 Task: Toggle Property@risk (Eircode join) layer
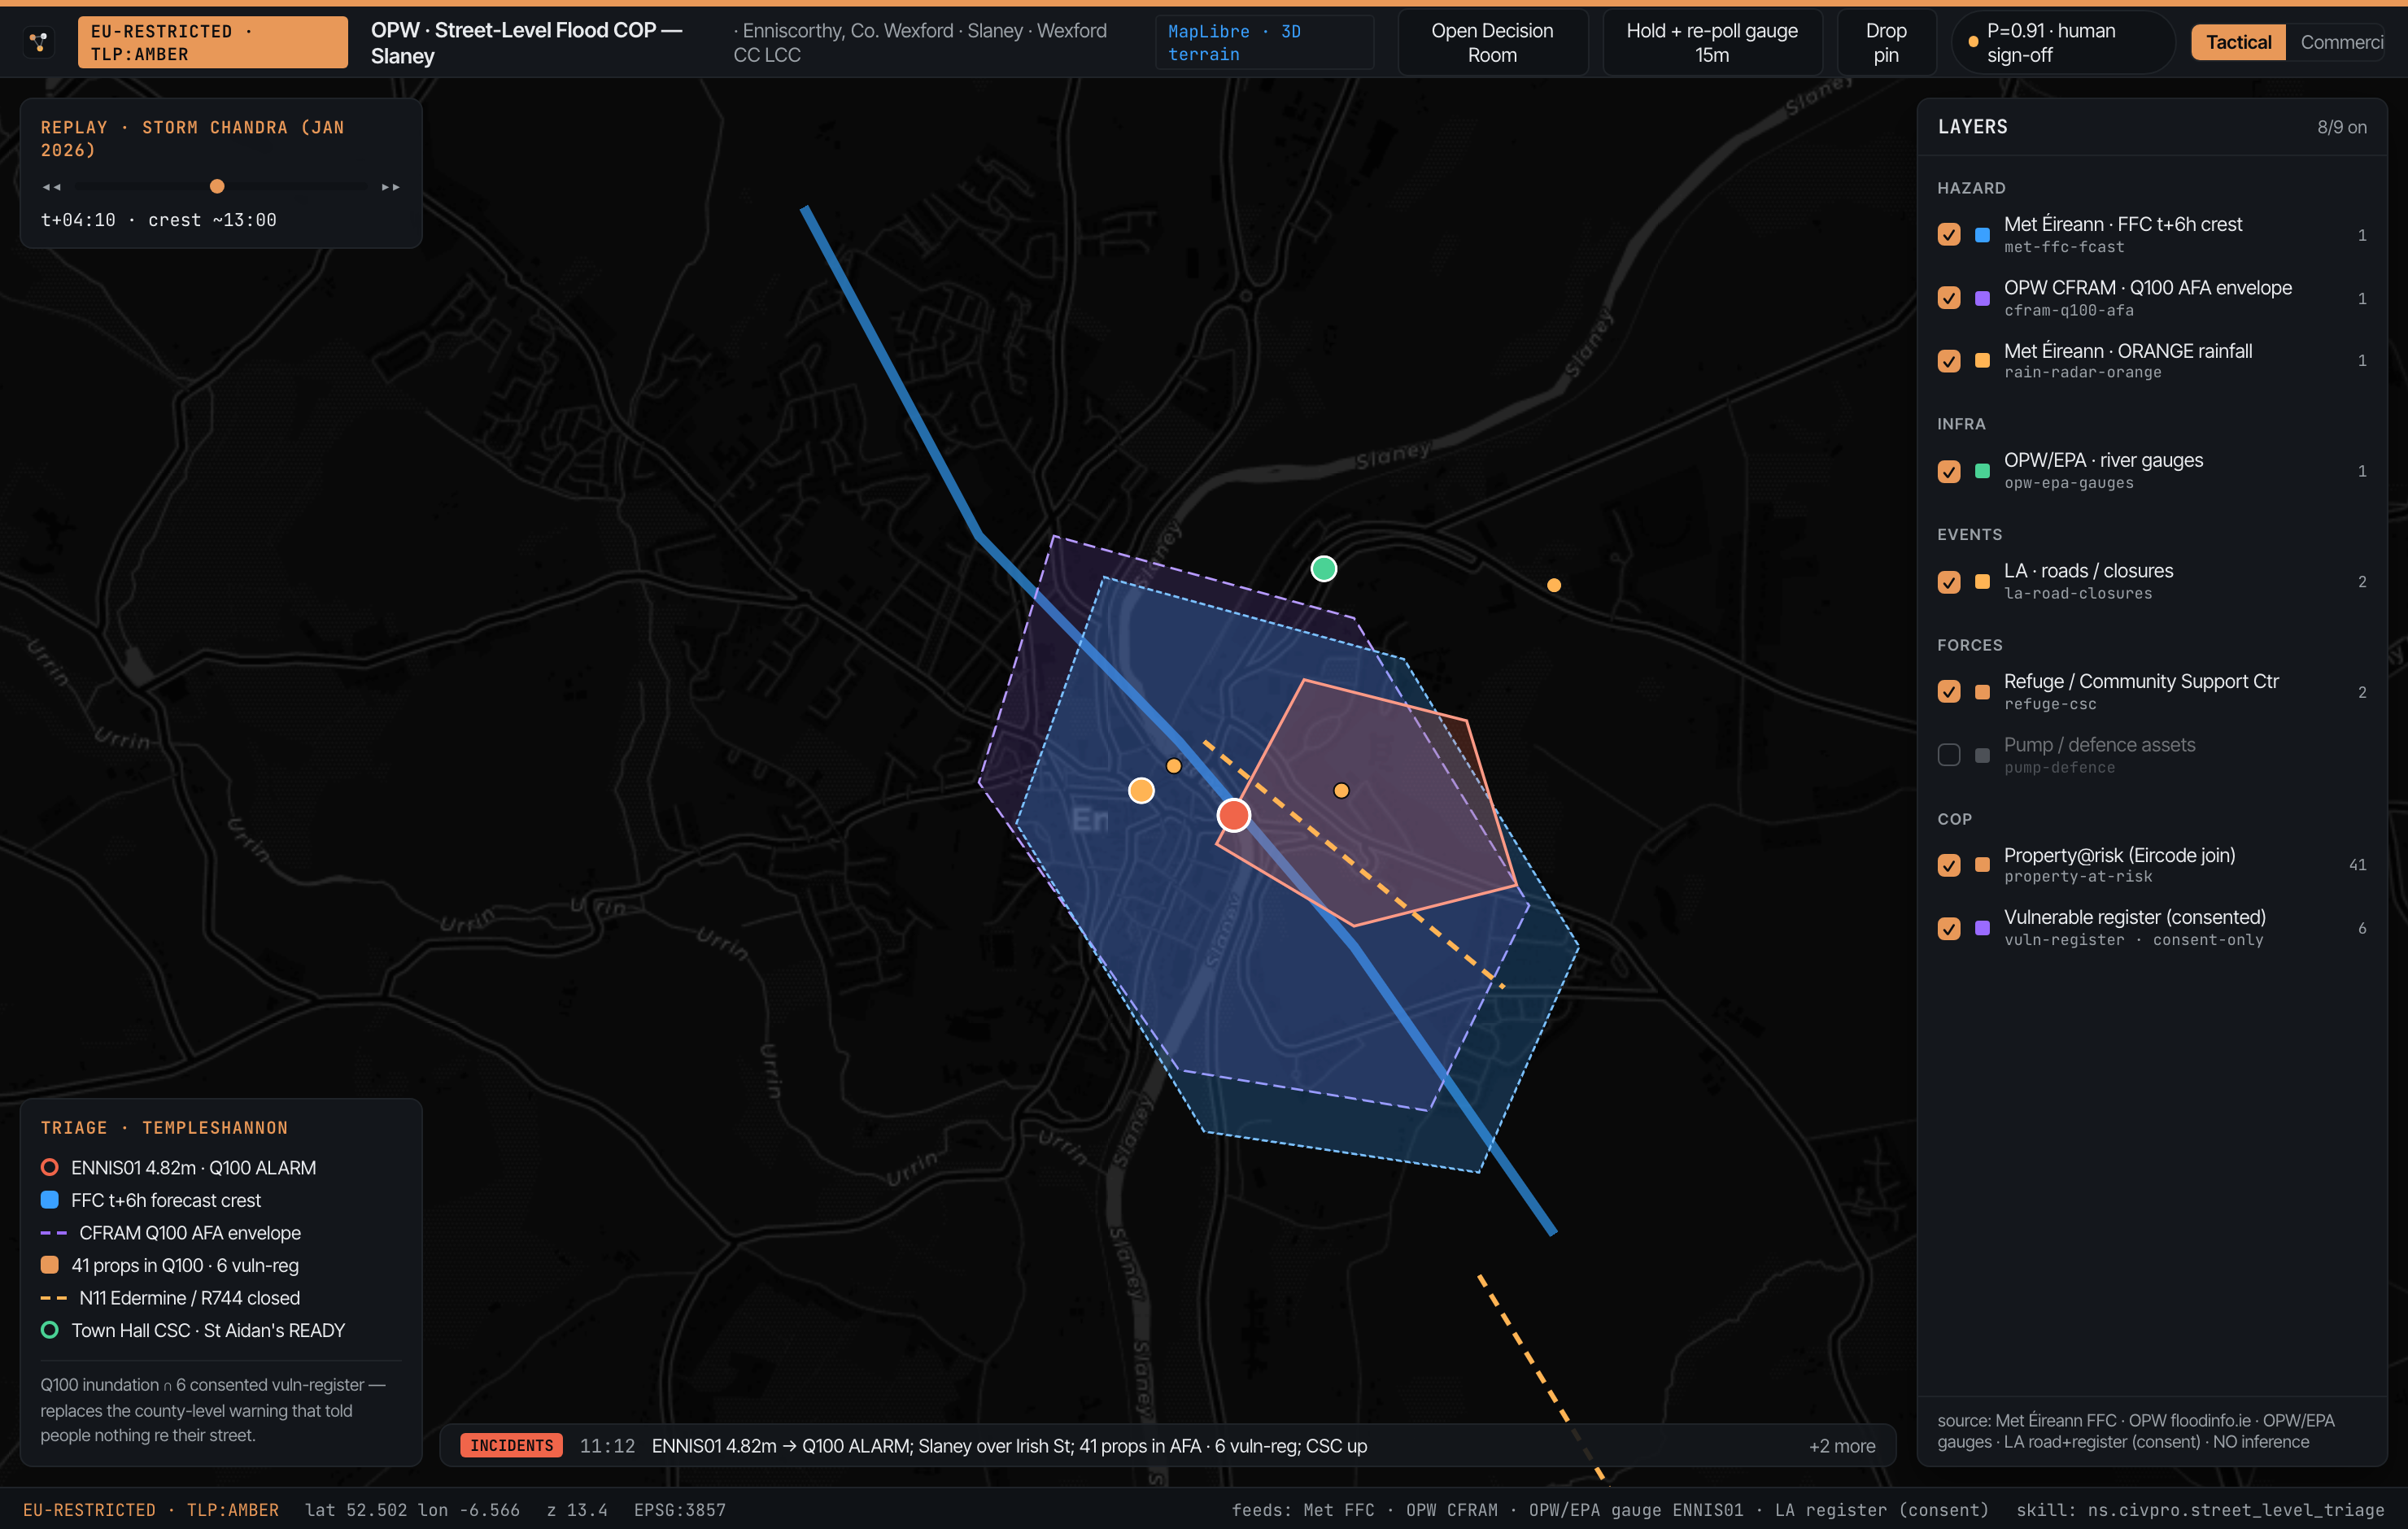point(1949,865)
